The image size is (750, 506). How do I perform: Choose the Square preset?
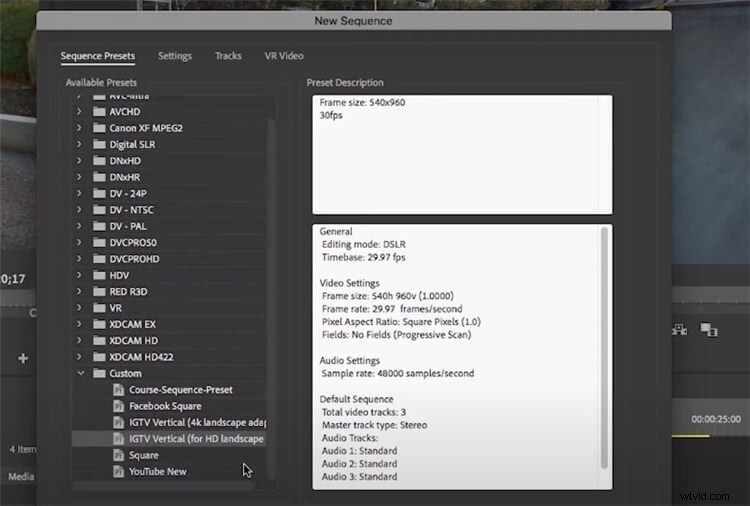(143, 455)
